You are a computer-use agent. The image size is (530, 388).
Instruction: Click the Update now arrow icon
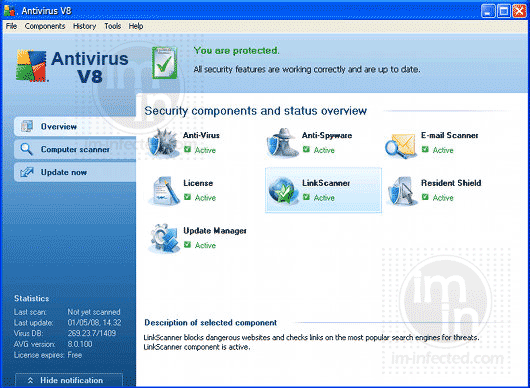[26, 172]
